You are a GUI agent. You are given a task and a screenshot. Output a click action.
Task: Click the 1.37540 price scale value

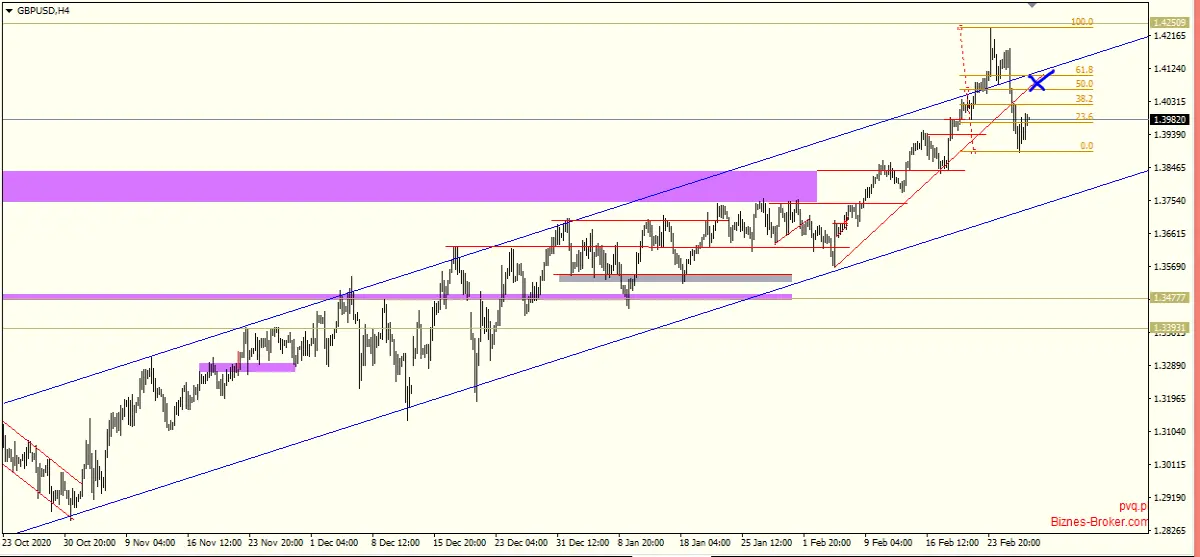point(1169,201)
